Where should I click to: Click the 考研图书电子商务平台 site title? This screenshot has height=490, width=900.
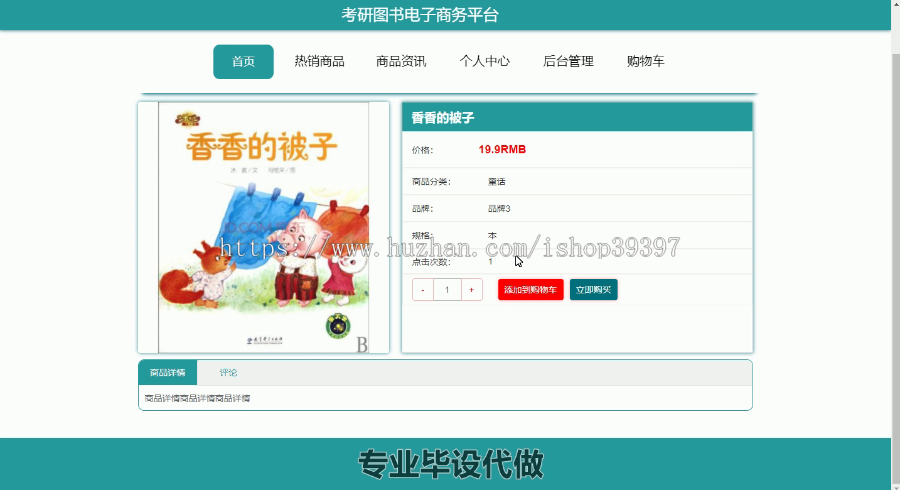tap(420, 15)
